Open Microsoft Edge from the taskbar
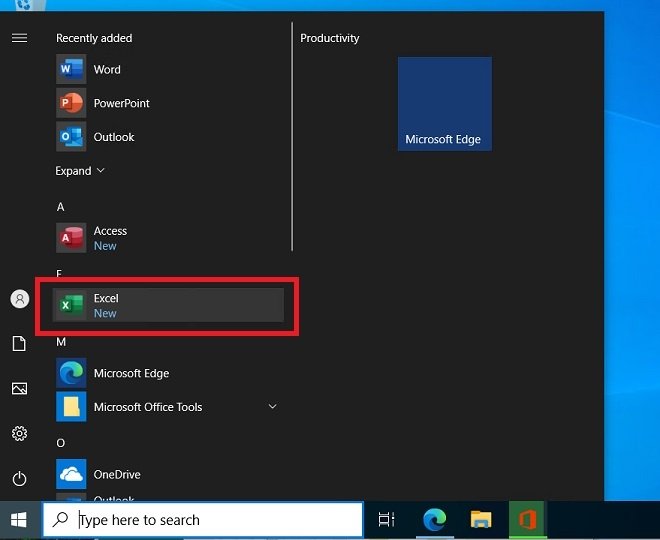The width and height of the screenshot is (660, 540). [x=435, y=519]
